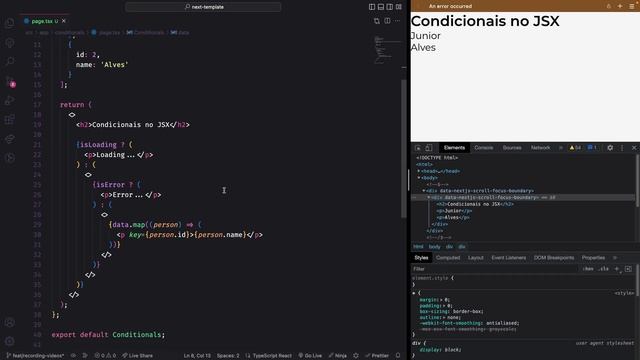The width and height of the screenshot is (640, 360).
Task: Open the editor More Actions ellipsis
Action: coord(397,21)
